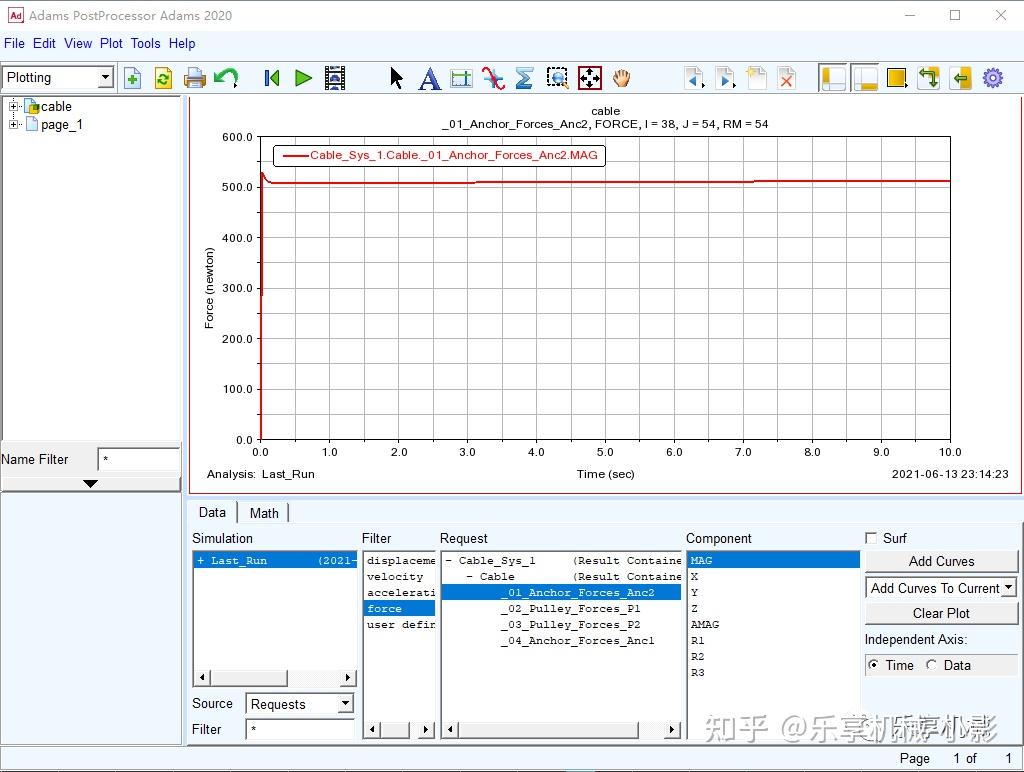Click the Print toolbar icon
The height and width of the screenshot is (772, 1024).
(x=195, y=78)
